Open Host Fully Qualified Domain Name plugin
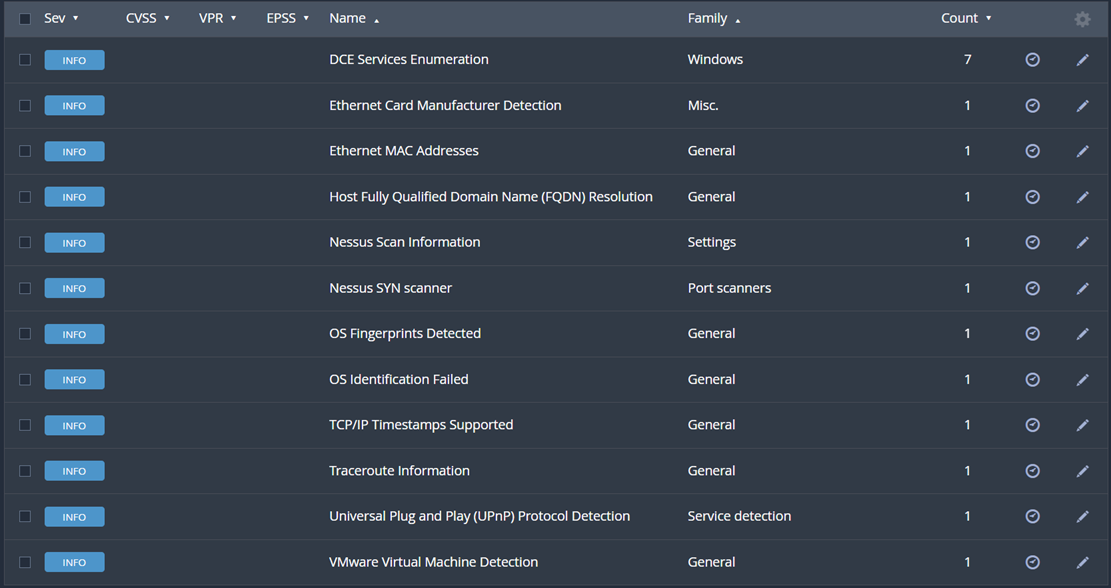Viewport: 1111px width, 588px height. 490,197
